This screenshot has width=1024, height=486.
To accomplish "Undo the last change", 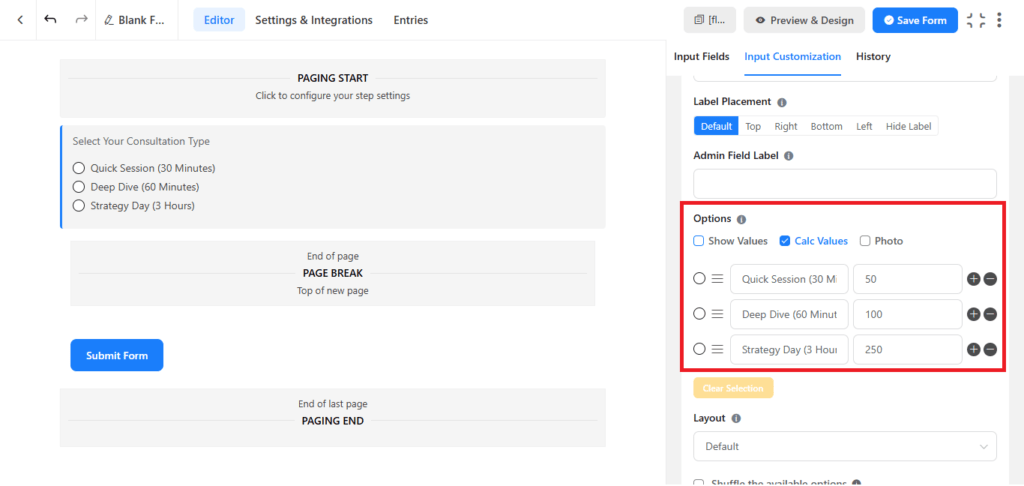I will 50,20.
